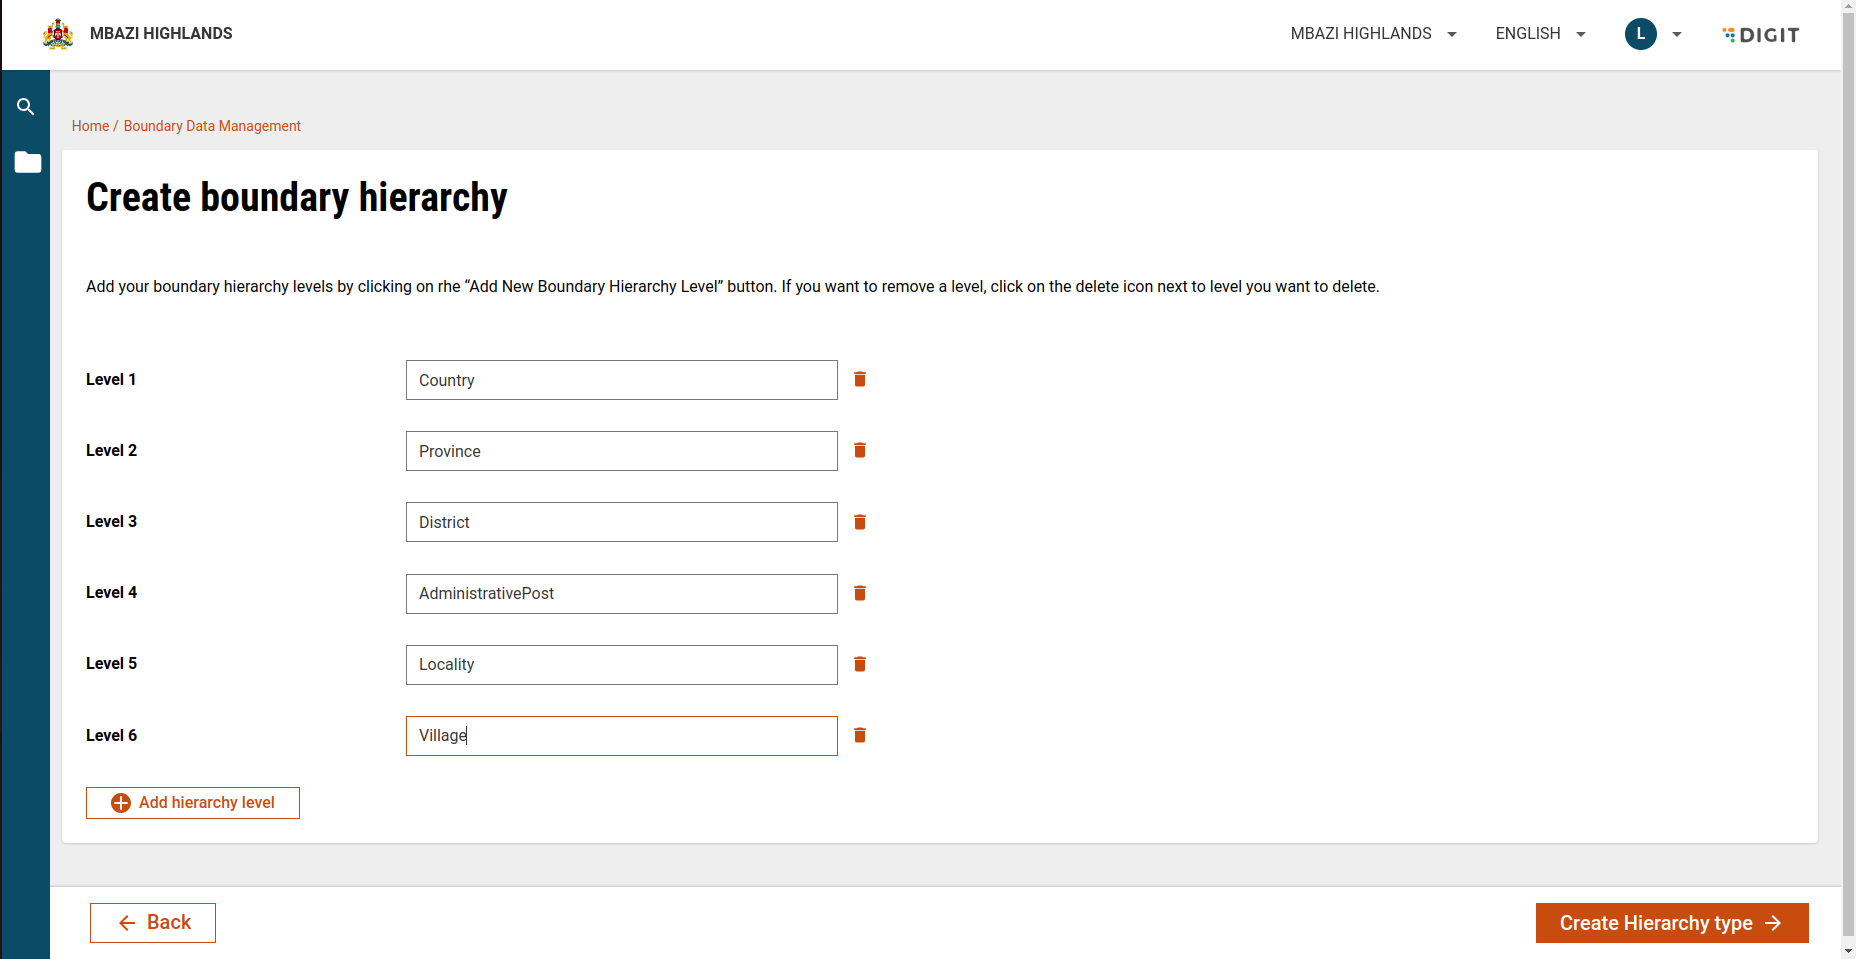Click the DIGIT logo
Screen dimensions: 1856x959
(1761, 35)
